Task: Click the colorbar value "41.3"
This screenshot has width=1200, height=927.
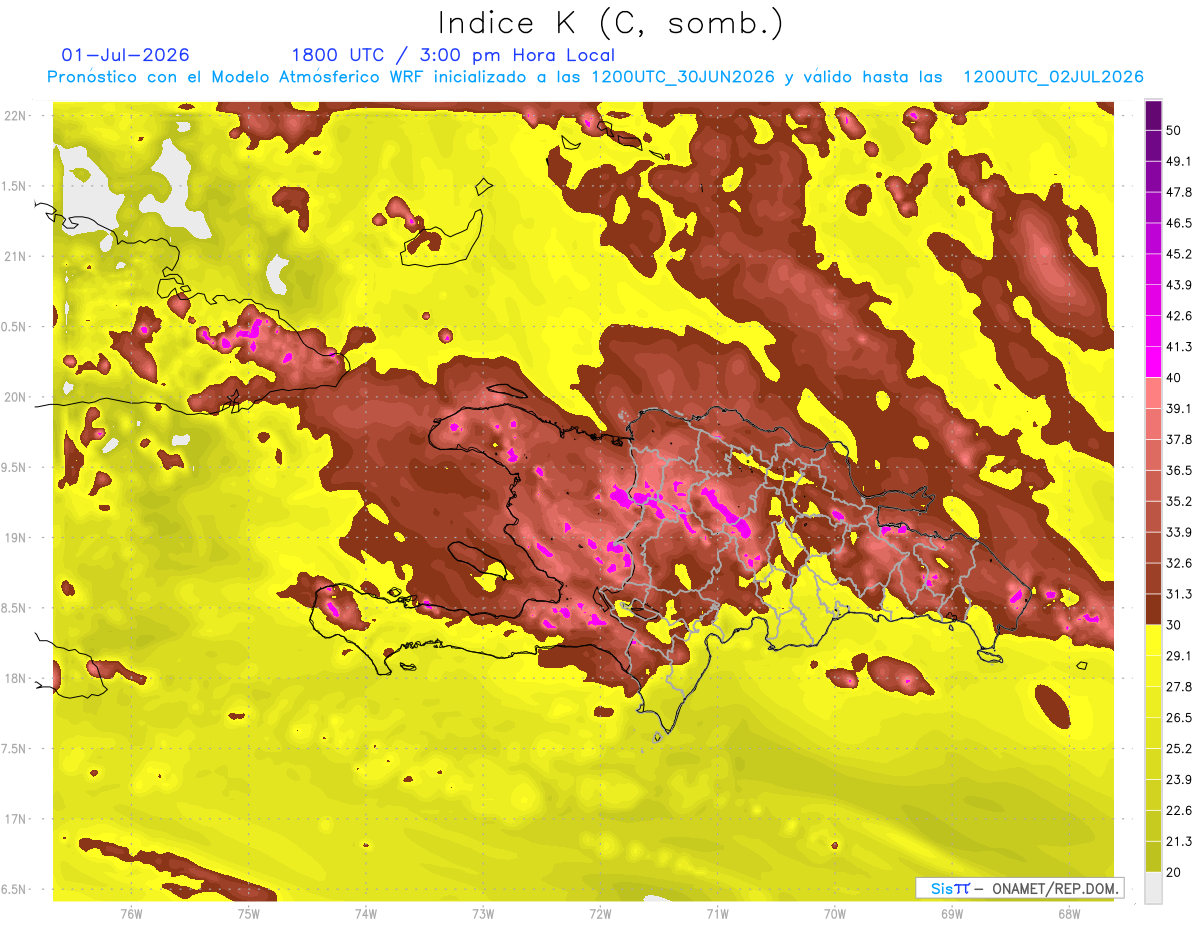Action: coord(1179,347)
